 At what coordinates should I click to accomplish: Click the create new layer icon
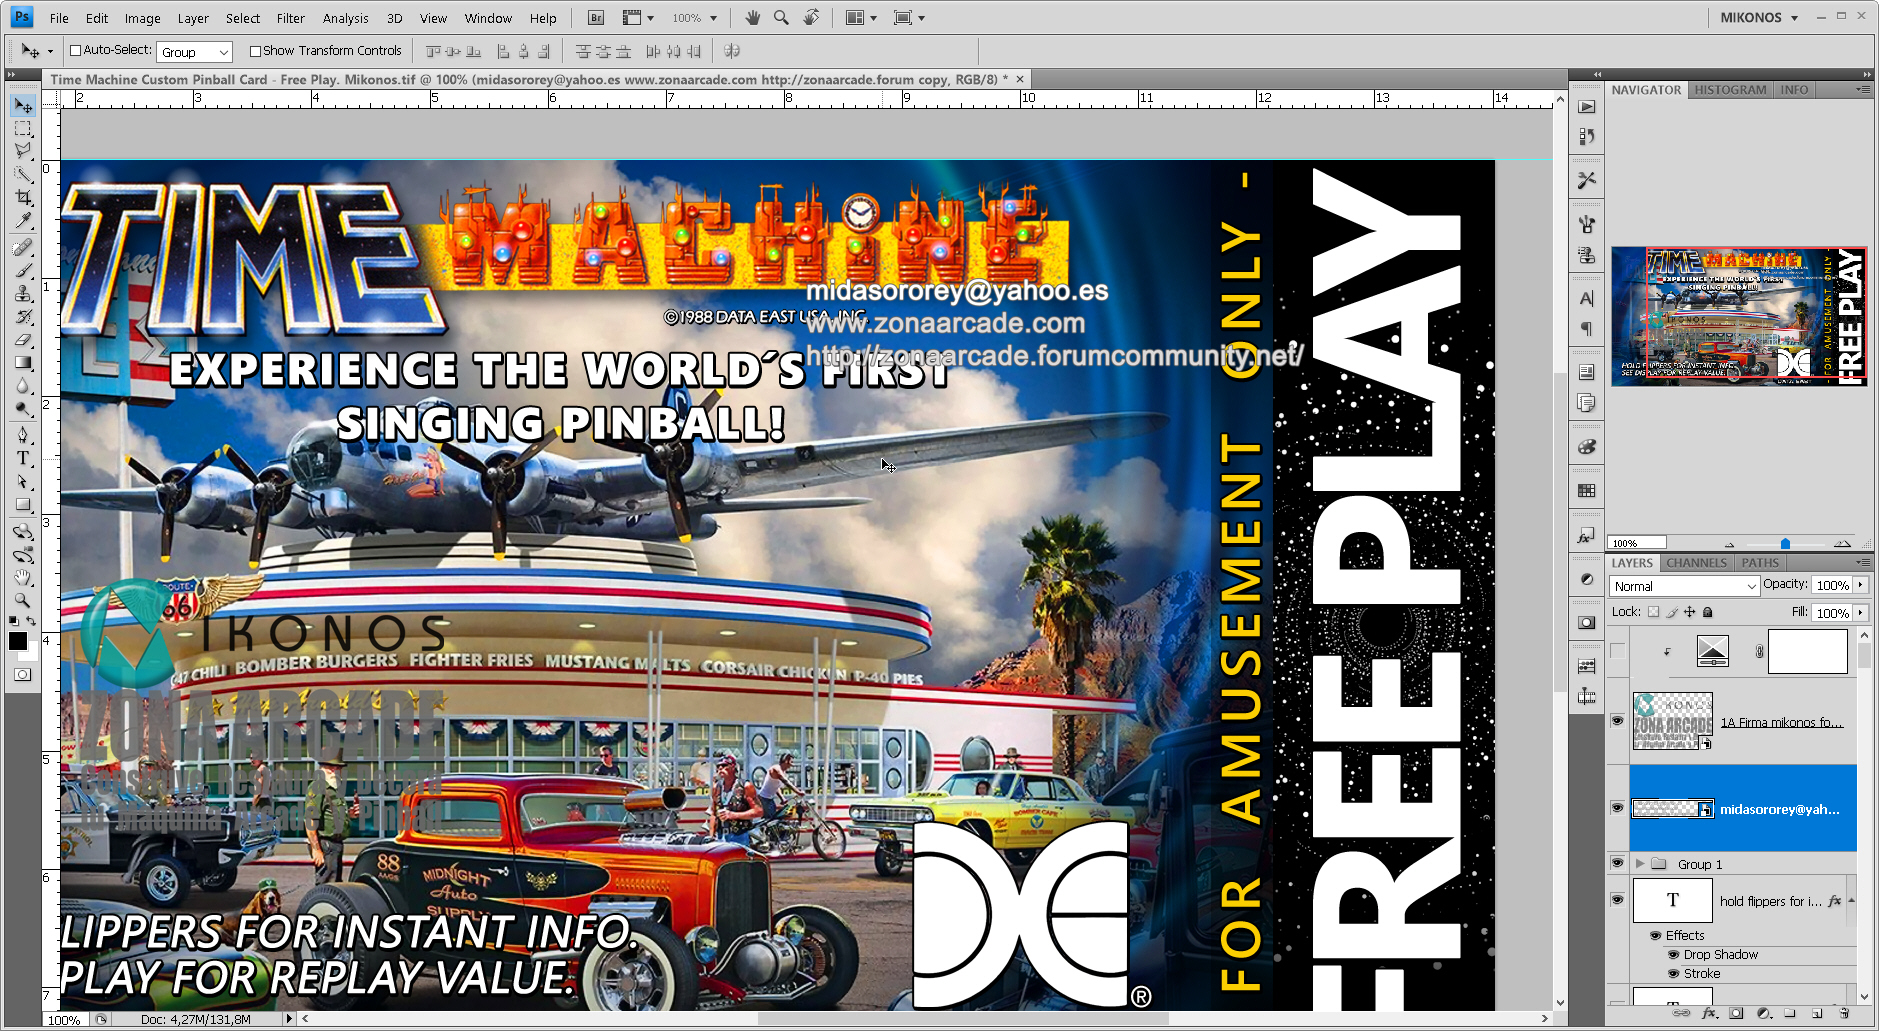pos(1817,1013)
